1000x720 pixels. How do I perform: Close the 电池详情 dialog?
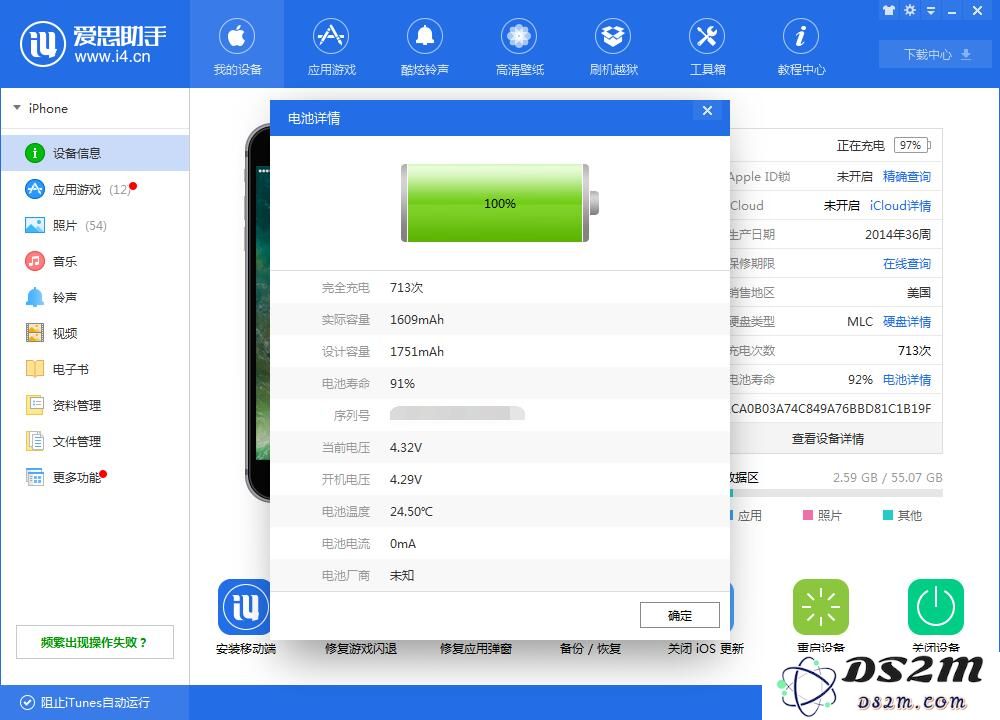point(707,111)
